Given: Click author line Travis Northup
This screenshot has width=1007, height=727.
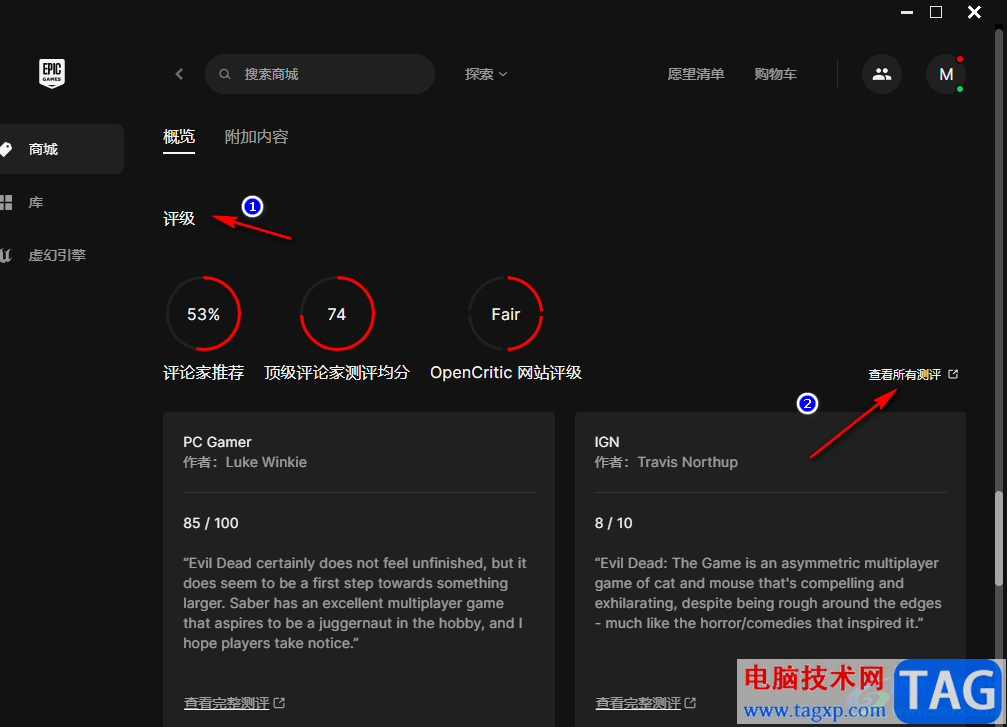Looking at the screenshot, I should tap(666, 462).
